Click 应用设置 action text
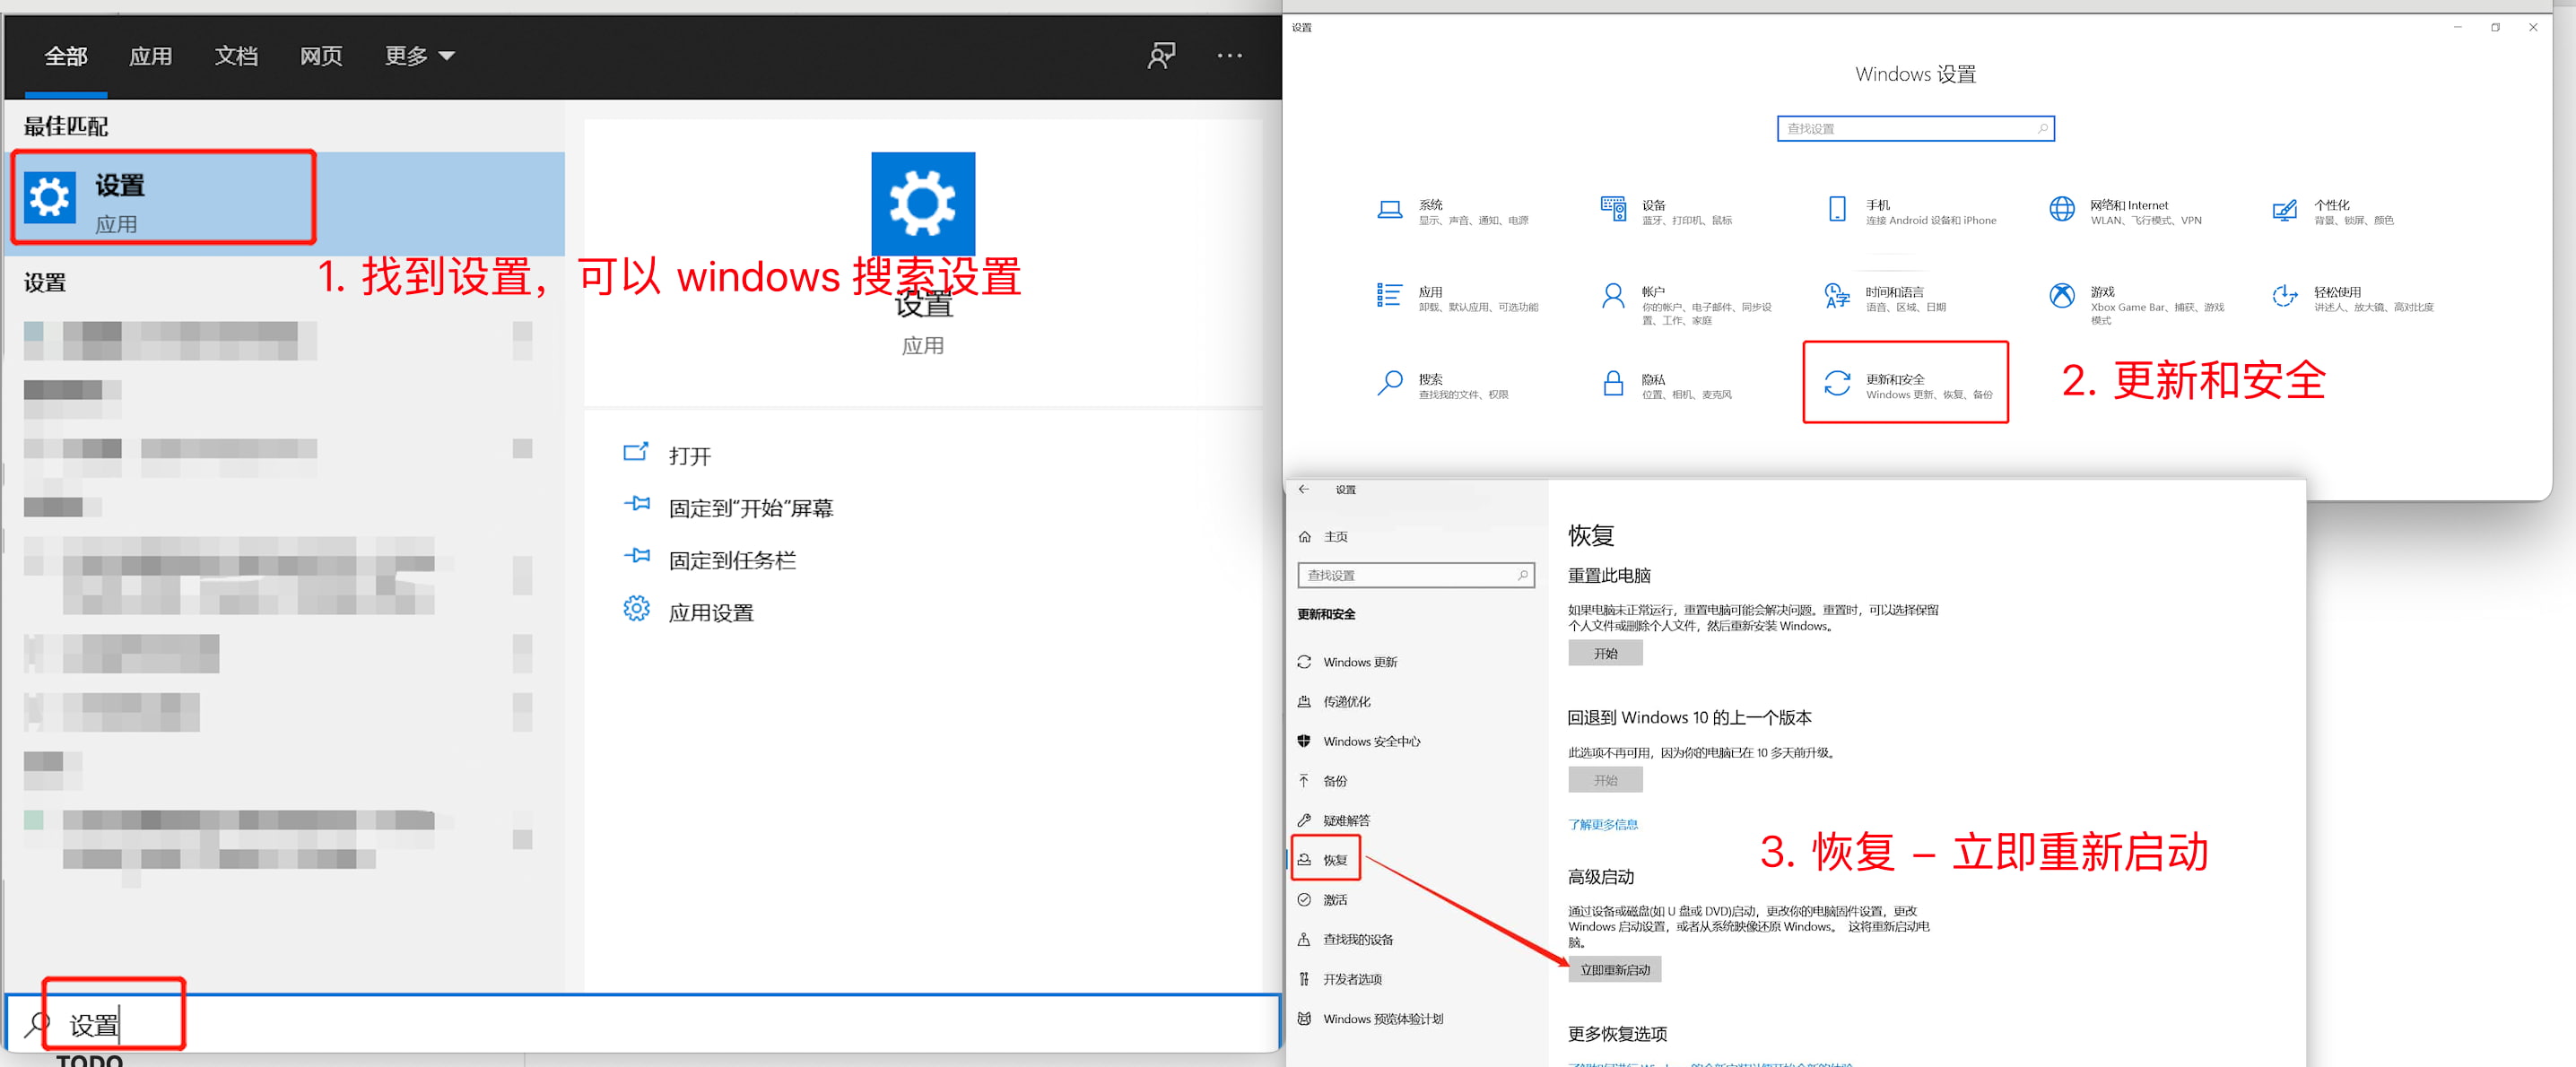Screen dimensions: 2576x1067 (711, 612)
